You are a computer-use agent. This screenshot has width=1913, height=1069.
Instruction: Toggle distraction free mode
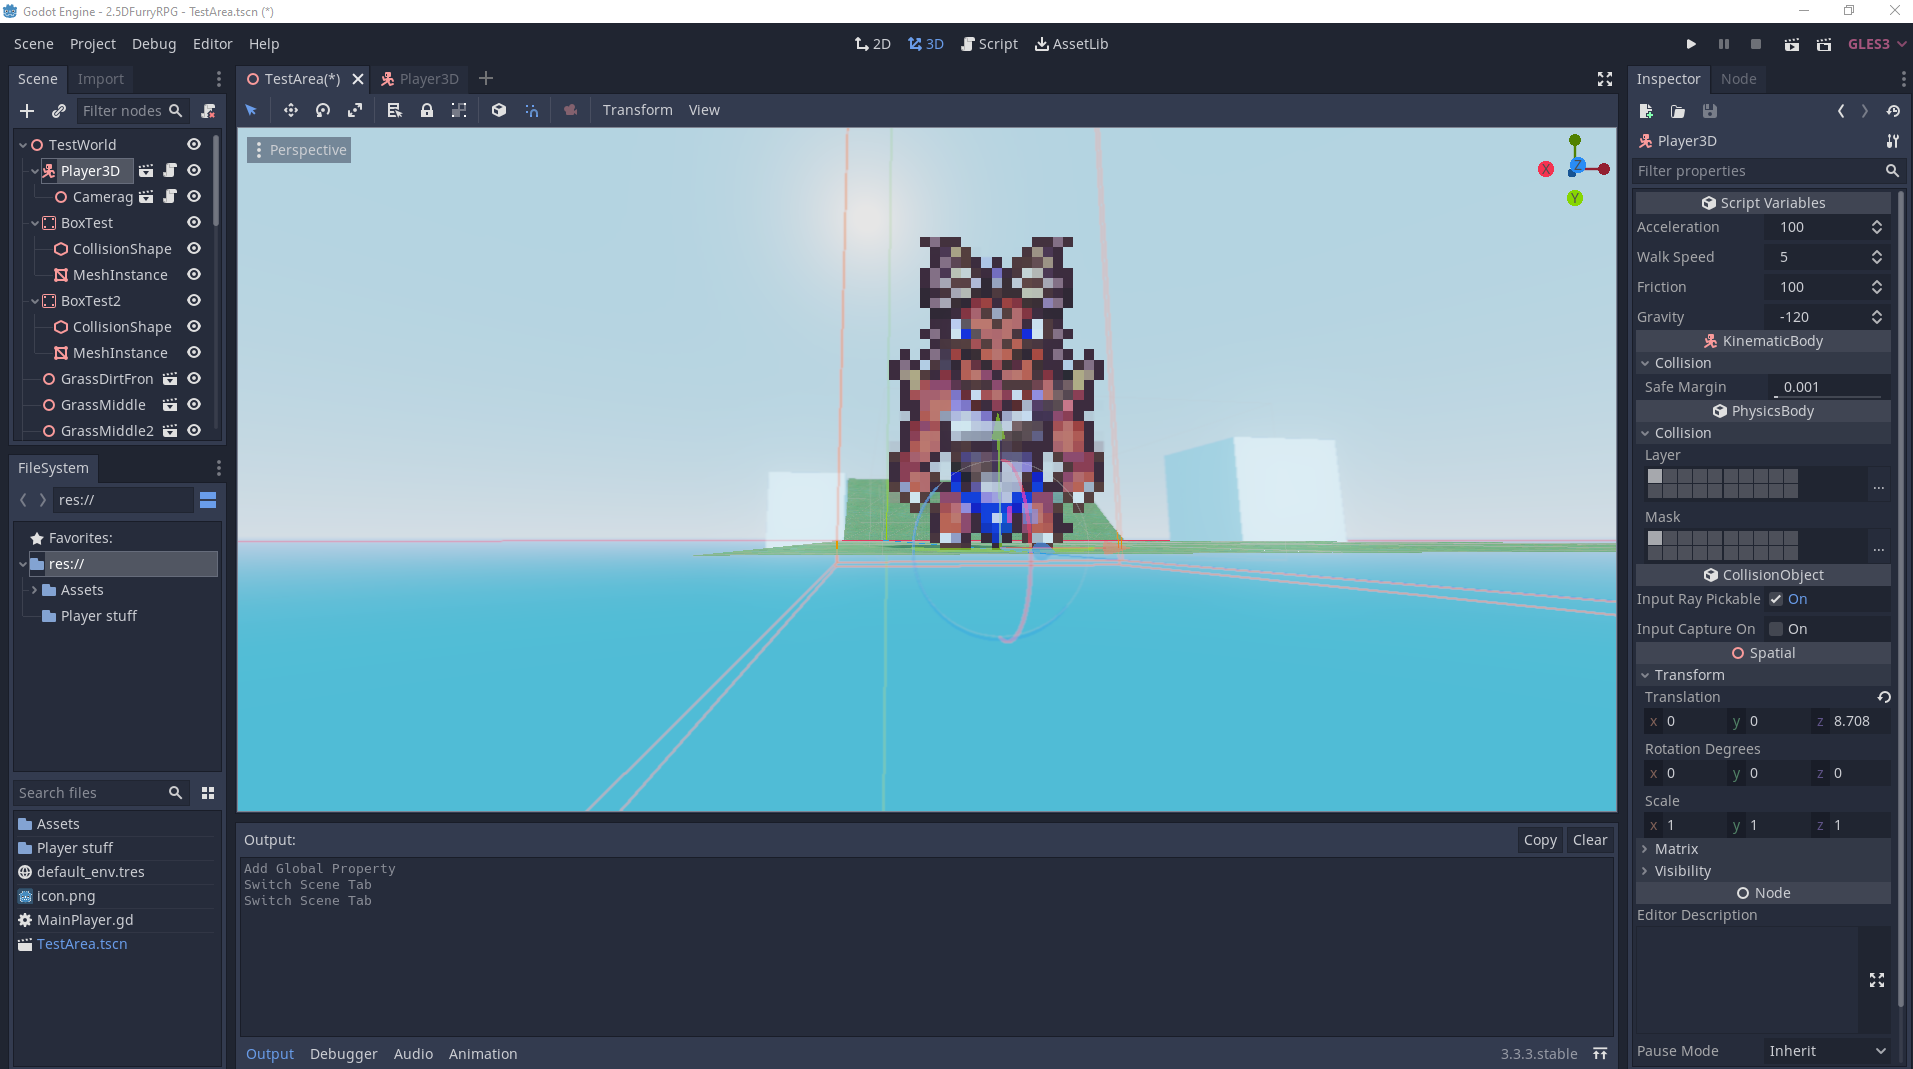(x=1605, y=79)
